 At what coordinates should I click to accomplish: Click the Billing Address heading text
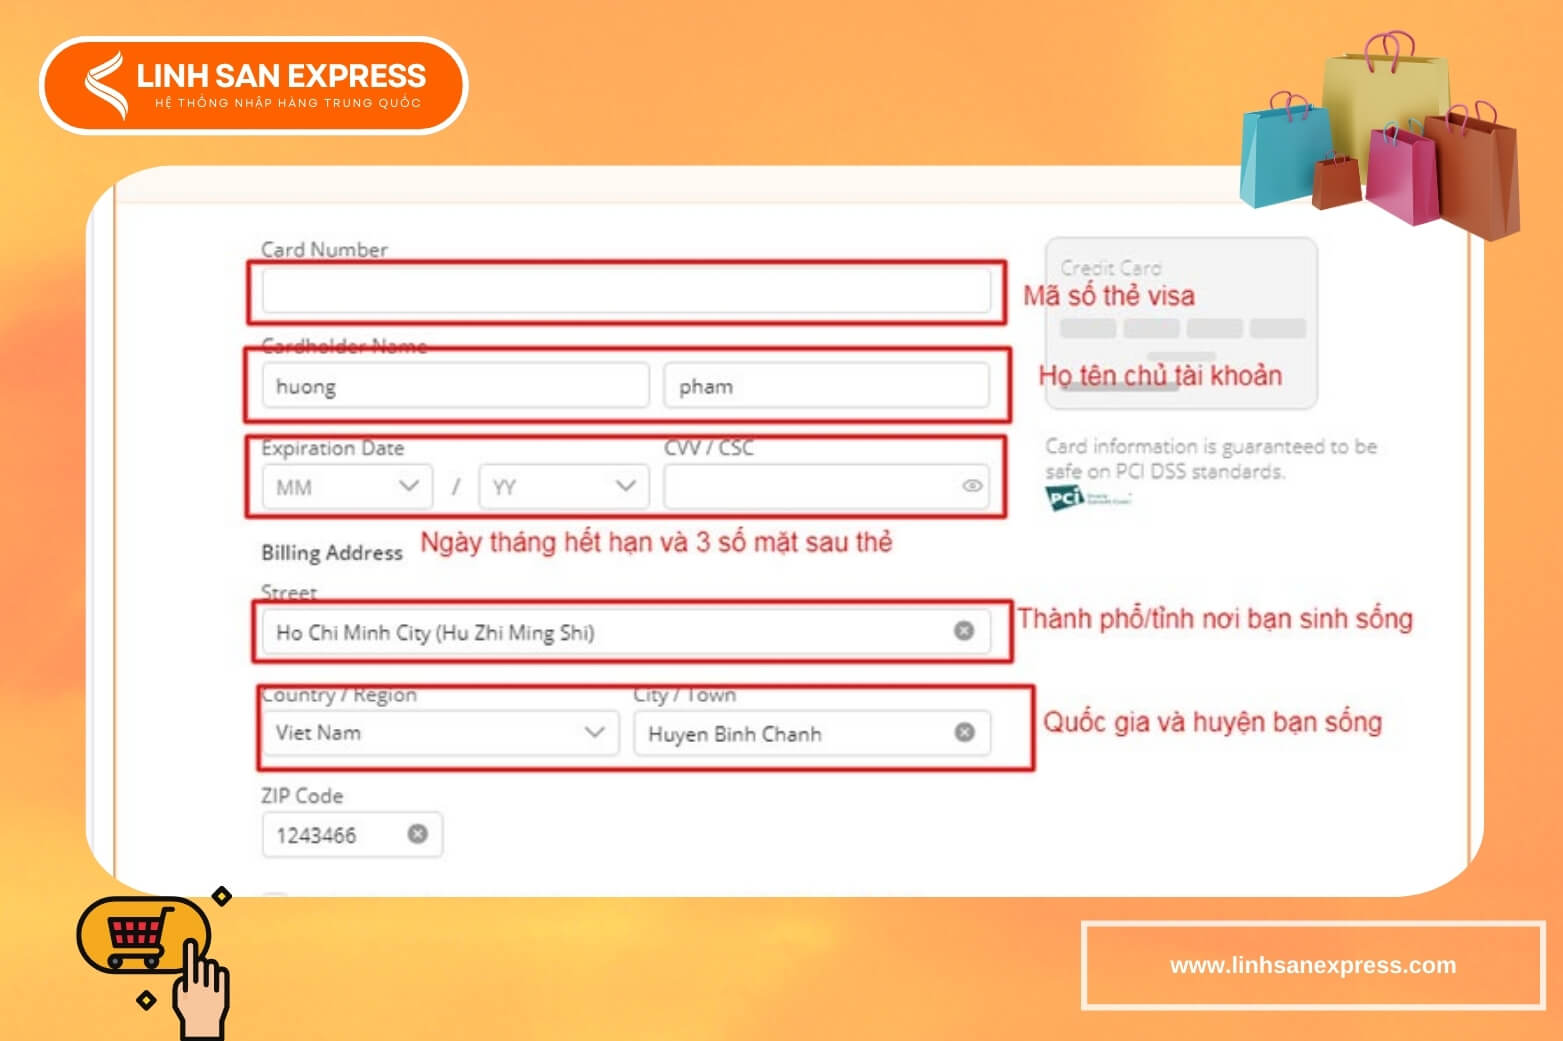(x=332, y=553)
